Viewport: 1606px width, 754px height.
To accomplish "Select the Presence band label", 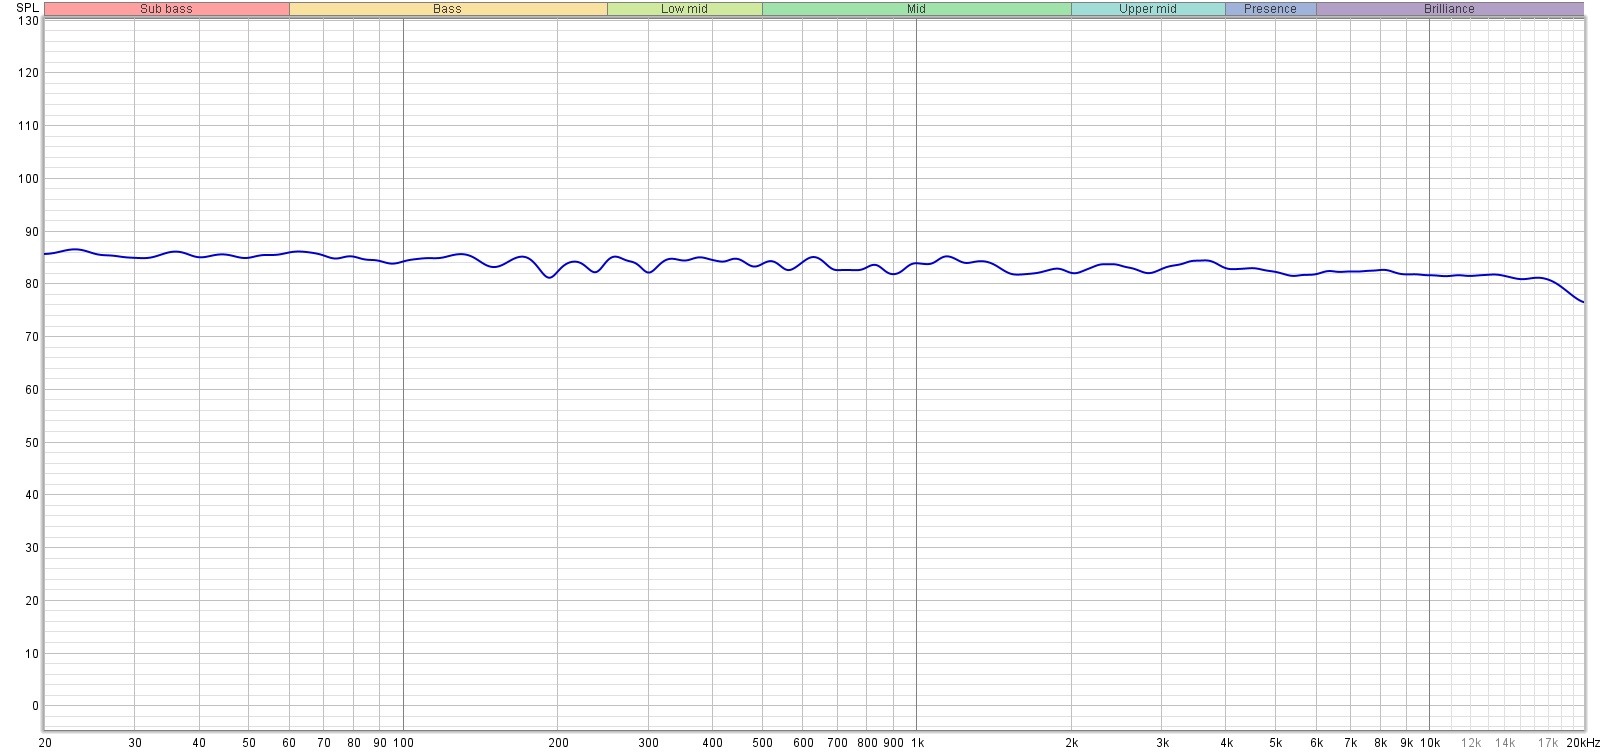I will tap(1270, 9).
